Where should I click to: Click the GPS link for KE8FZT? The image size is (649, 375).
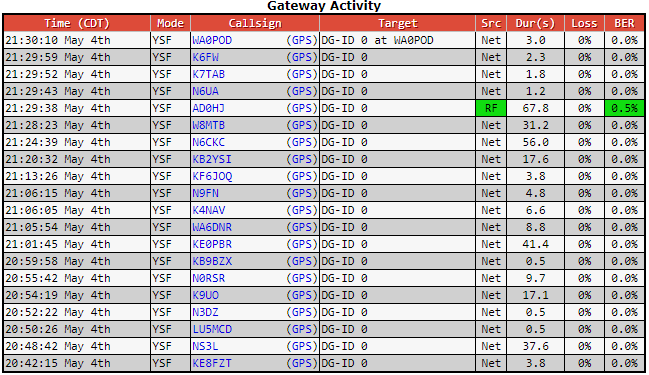pyautogui.click(x=302, y=363)
